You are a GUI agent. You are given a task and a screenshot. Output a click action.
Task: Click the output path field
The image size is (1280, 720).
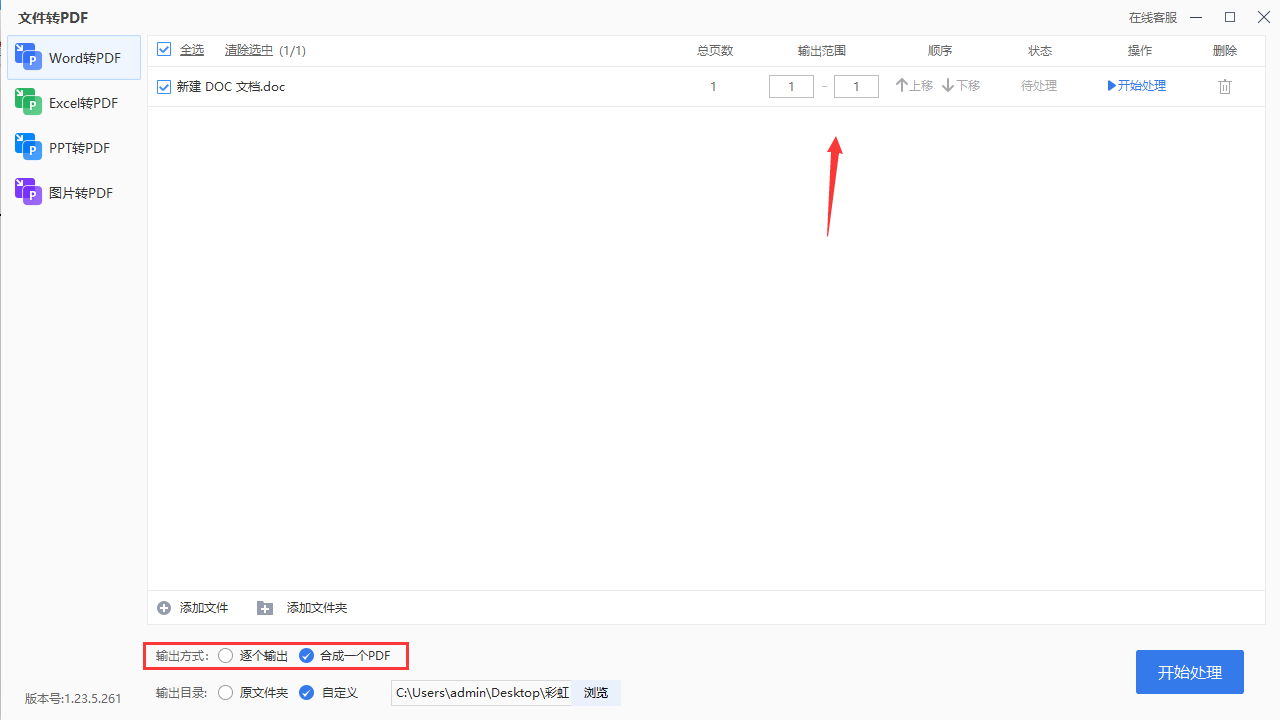tap(481, 692)
